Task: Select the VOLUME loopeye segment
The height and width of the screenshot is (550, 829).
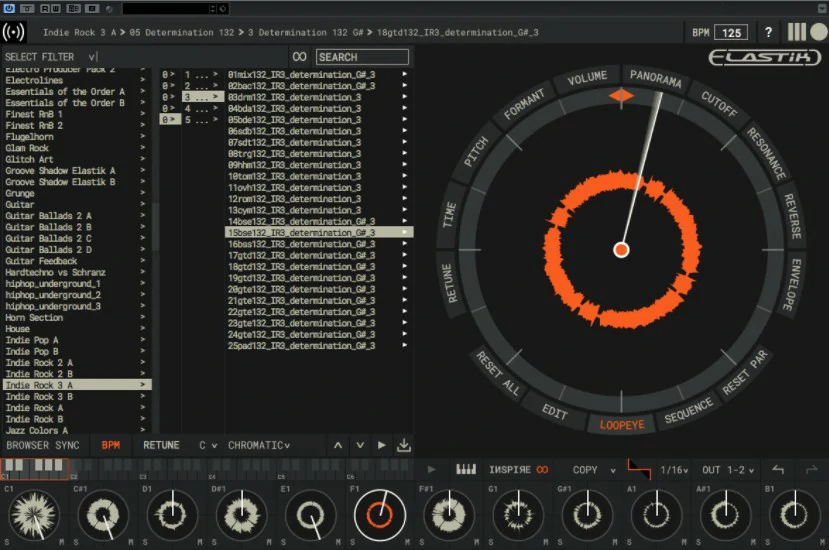Action: point(587,78)
